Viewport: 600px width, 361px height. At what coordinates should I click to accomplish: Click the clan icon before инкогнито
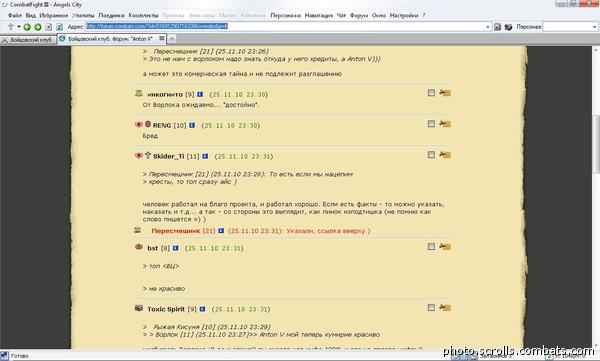[x=139, y=93]
